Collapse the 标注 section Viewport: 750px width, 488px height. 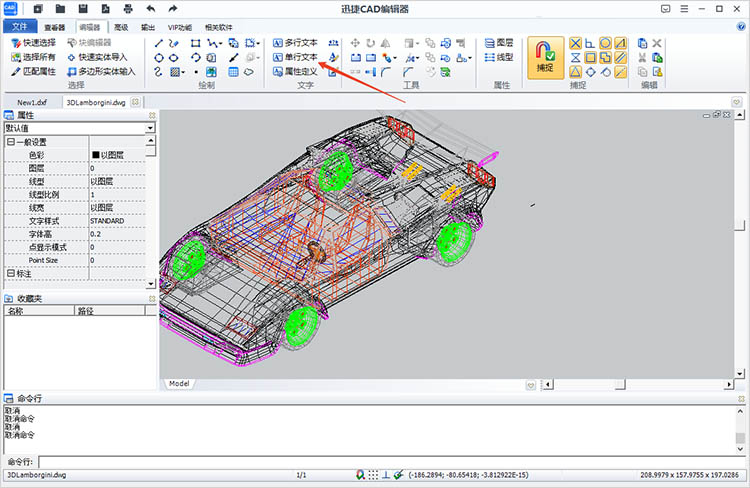click(11, 273)
